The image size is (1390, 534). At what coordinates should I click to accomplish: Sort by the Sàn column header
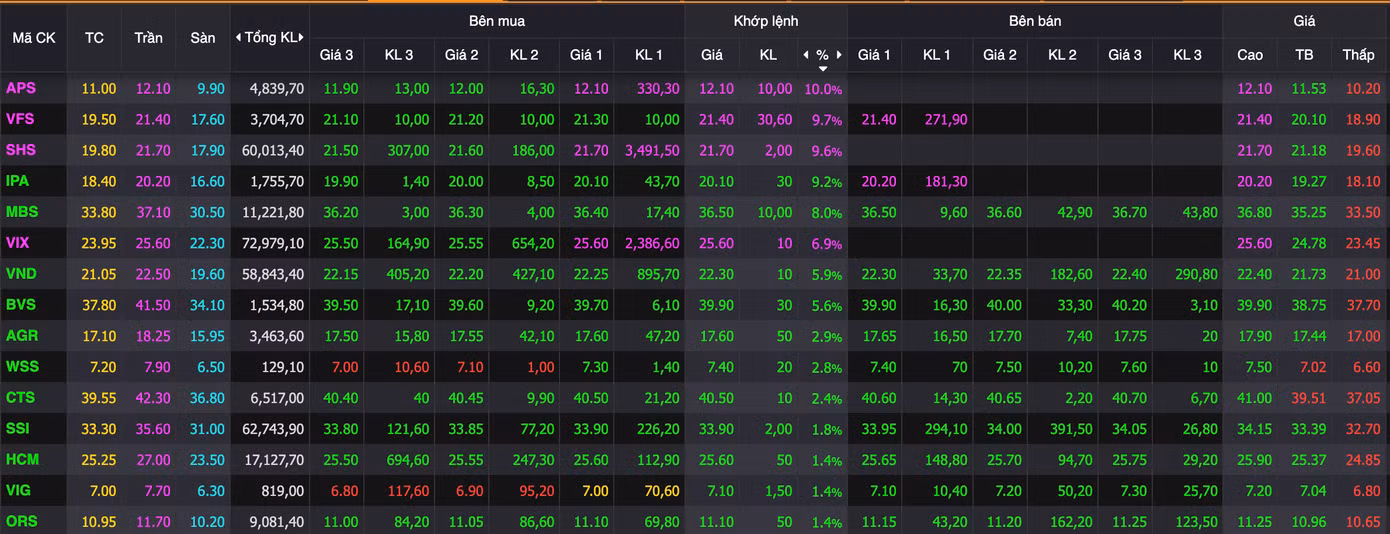point(203,38)
